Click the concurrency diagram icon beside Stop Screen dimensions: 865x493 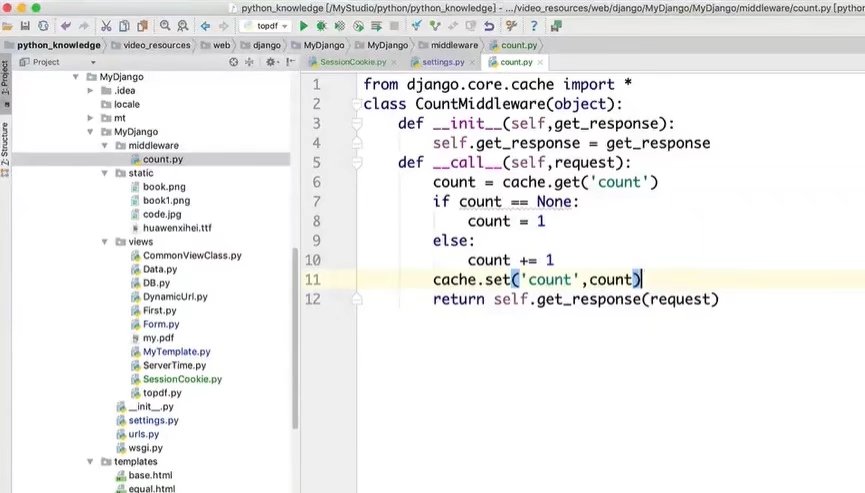click(x=377, y=26)
